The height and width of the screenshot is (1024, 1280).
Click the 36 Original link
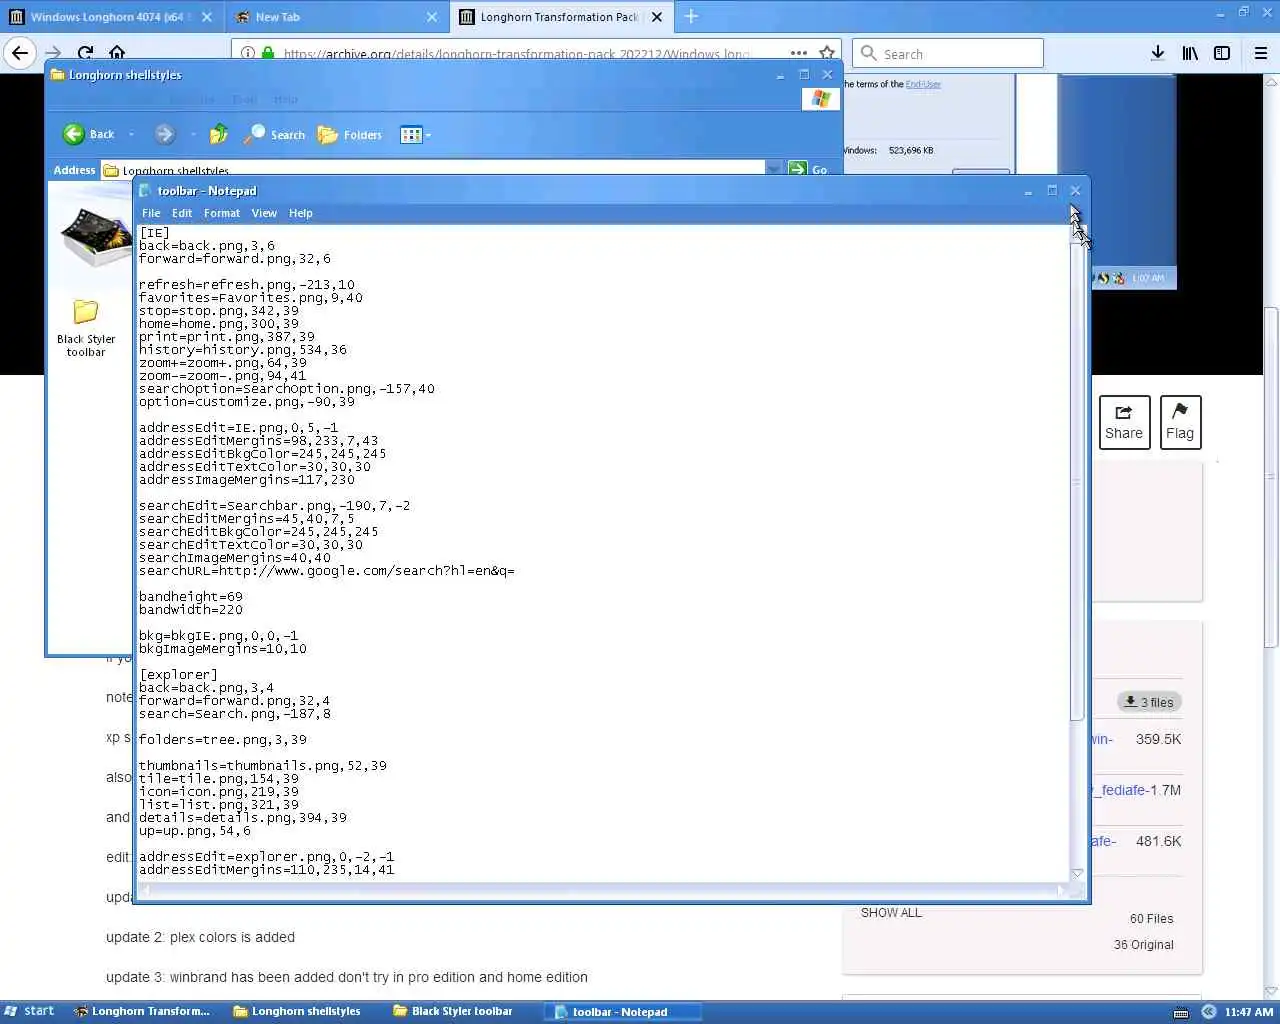click(x=1144, y=944)
